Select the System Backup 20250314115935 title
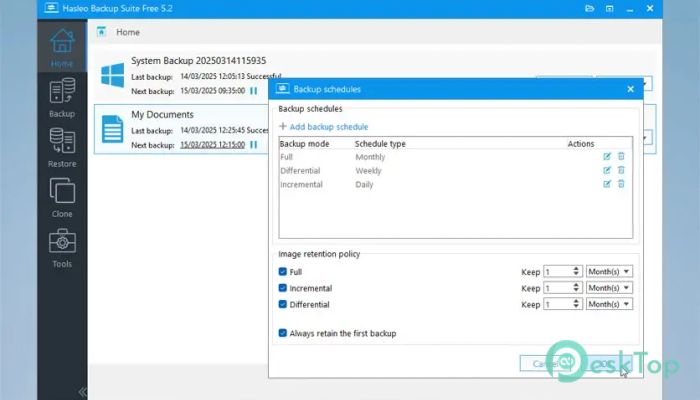The width and height of the screenshot is (700, 400). tap(199, 60)
